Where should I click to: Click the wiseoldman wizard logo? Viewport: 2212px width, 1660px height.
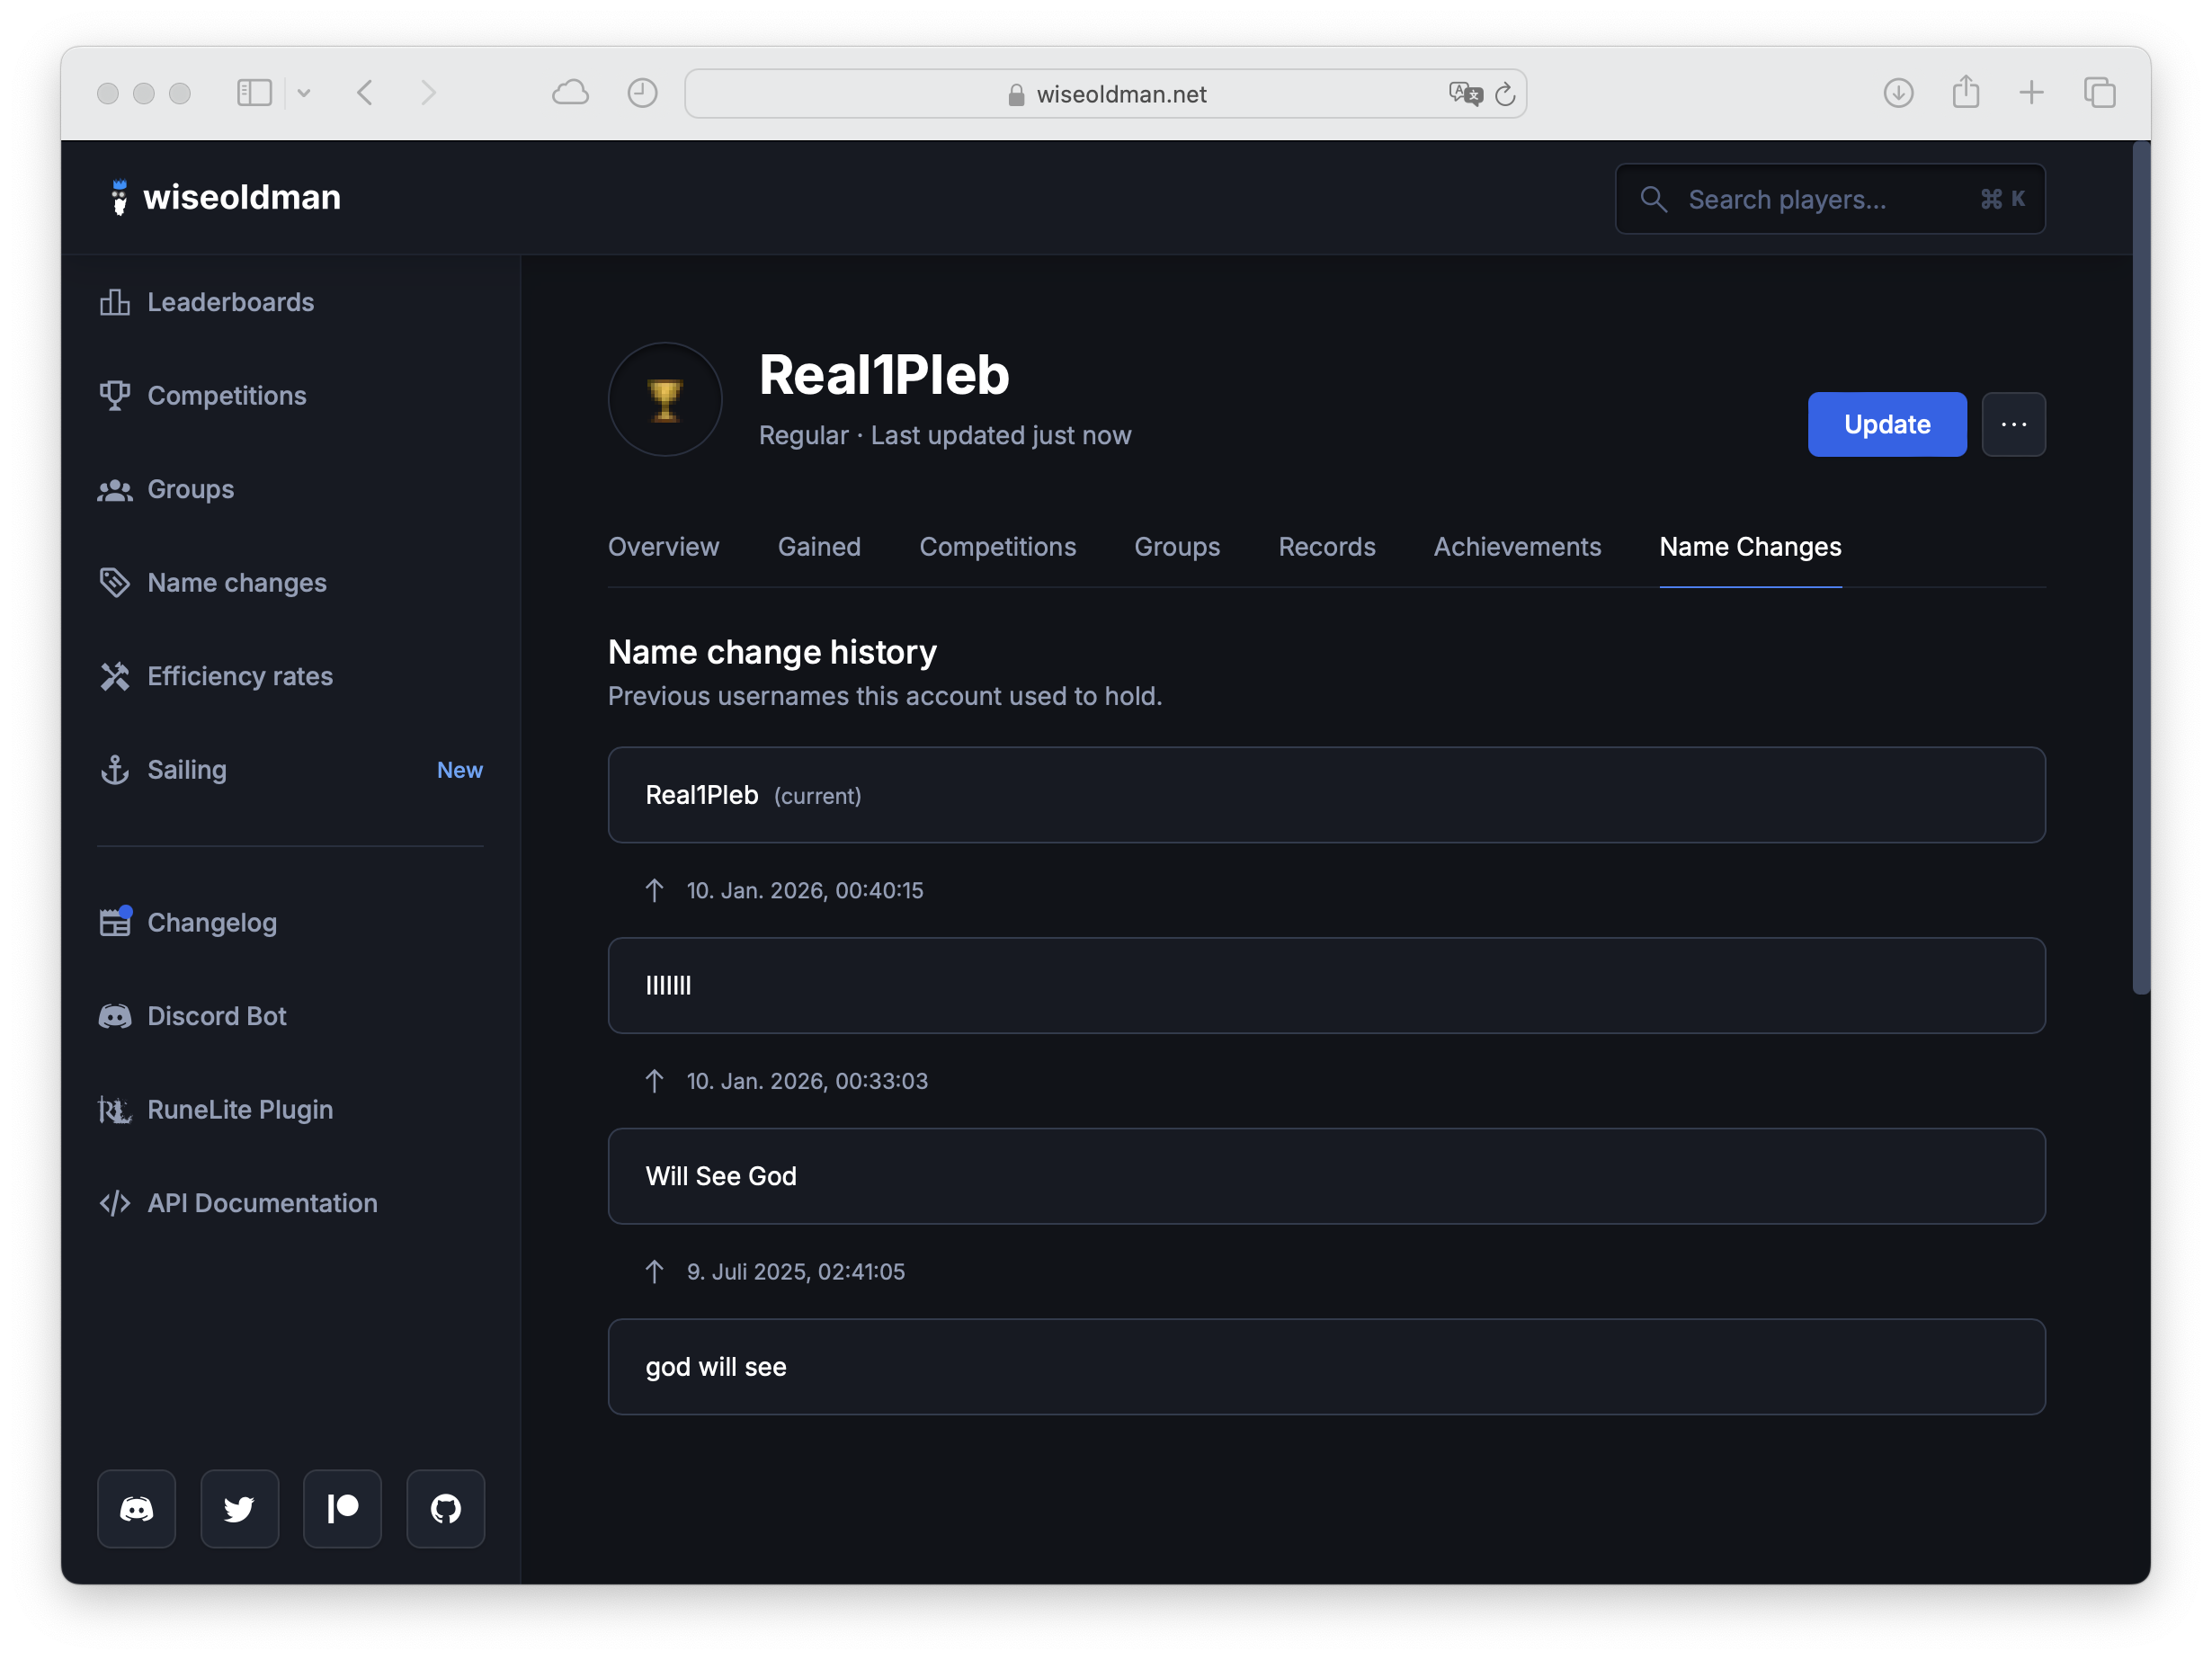coord(120,197)
